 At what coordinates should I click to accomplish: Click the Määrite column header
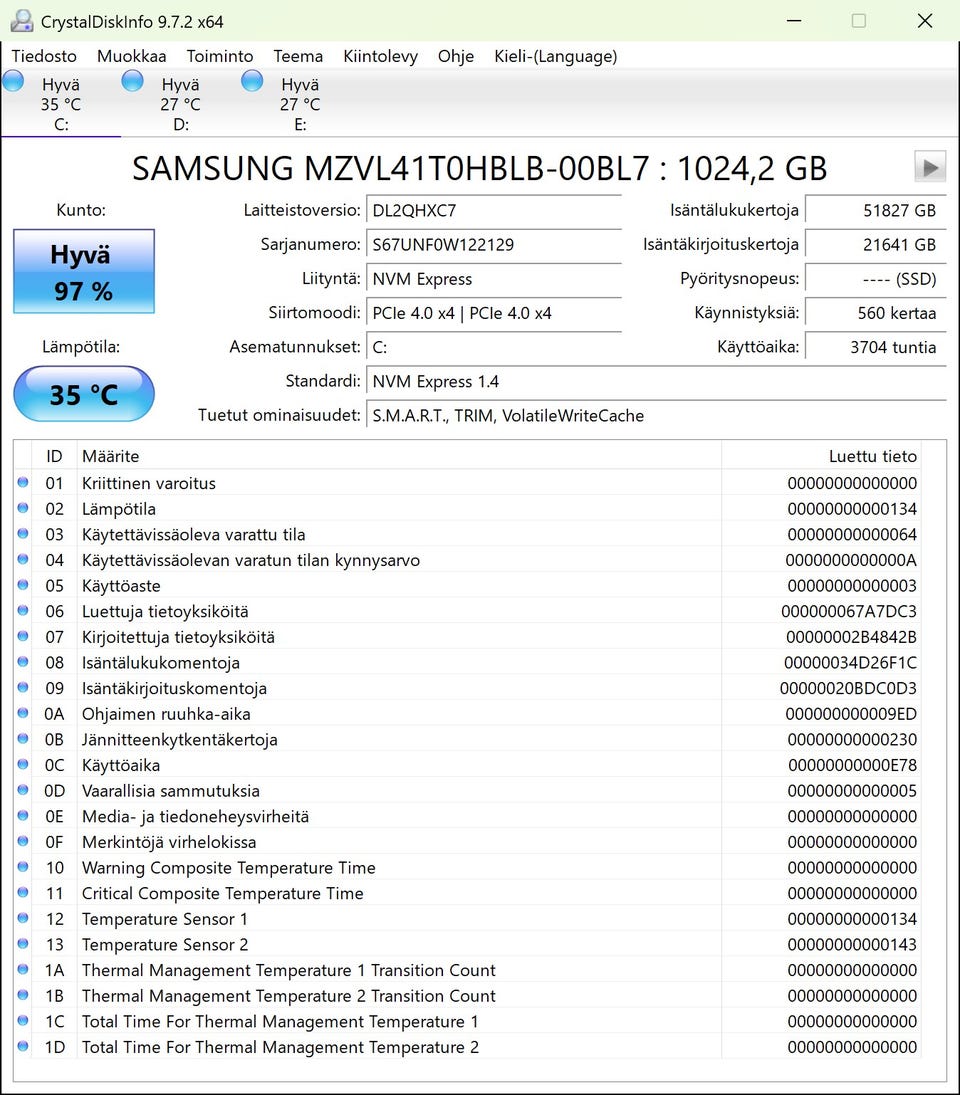tap(399, 456)
